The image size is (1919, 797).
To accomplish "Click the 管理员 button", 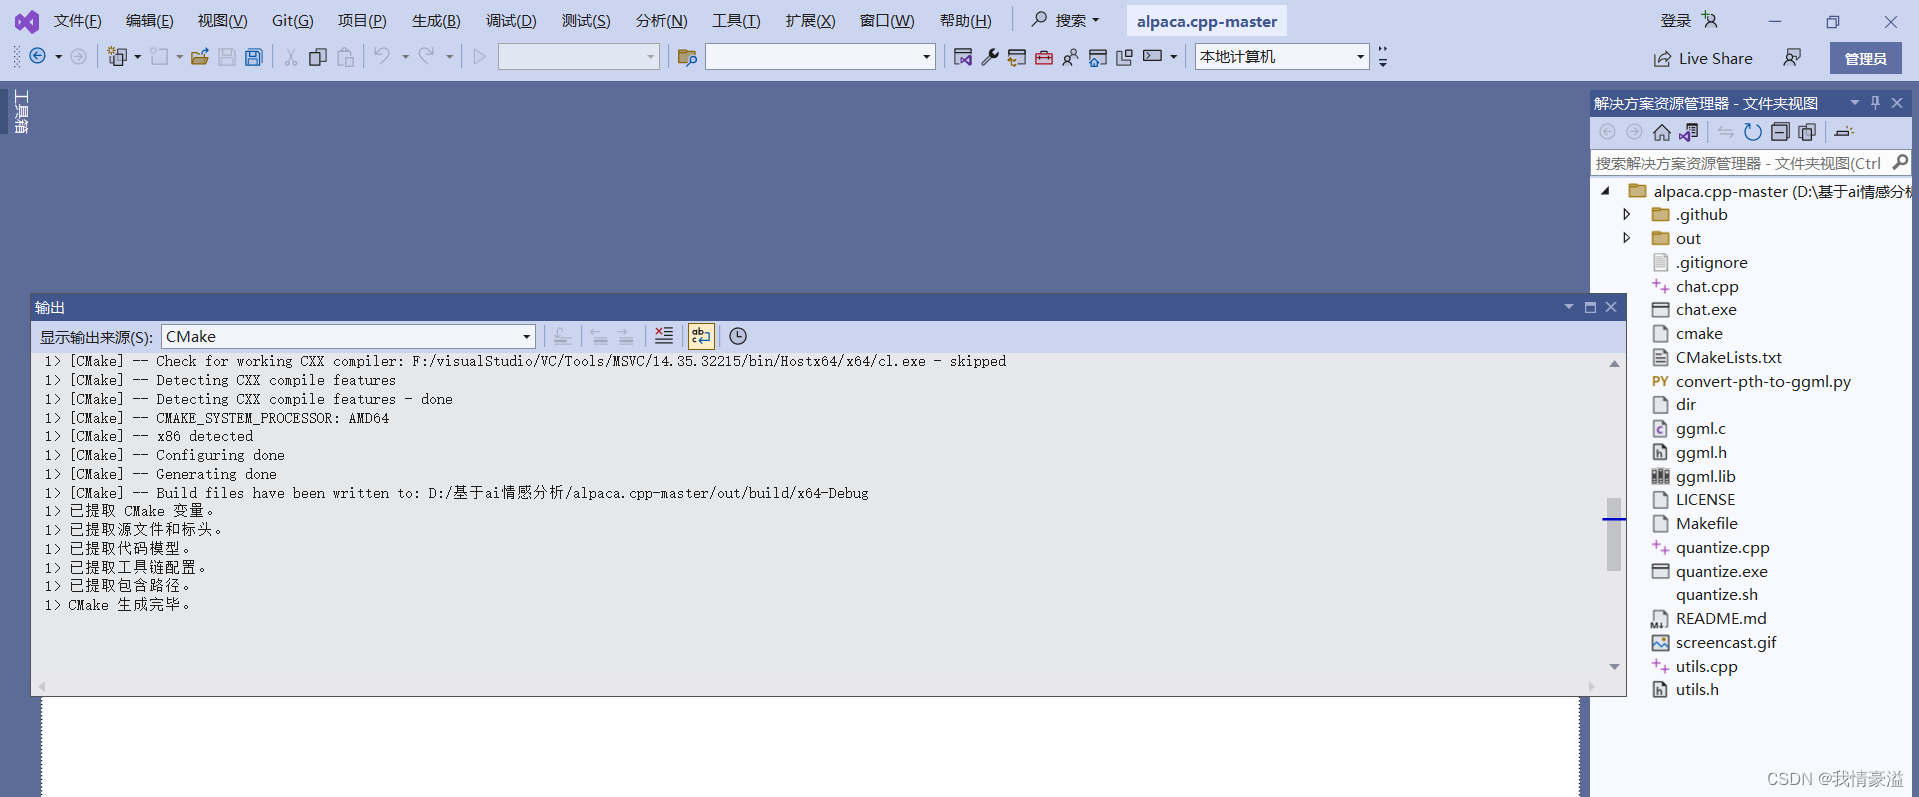I will click(1866, 58).
